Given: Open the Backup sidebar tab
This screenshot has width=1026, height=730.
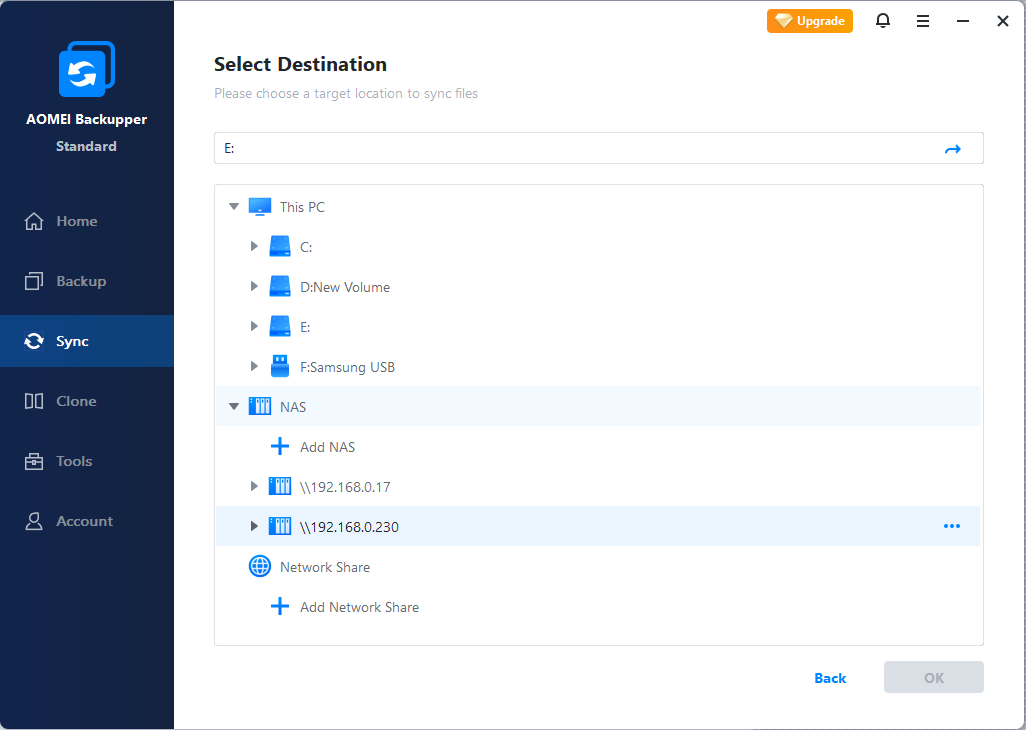Looking at the screenshot, I should 81,281.
